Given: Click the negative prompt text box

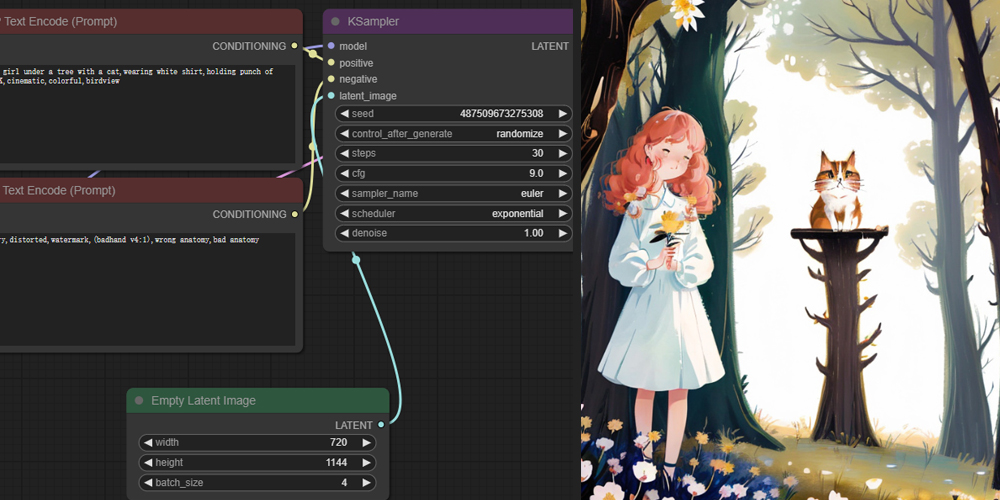Looking at the screenshot, I should (x=147, y=289).
